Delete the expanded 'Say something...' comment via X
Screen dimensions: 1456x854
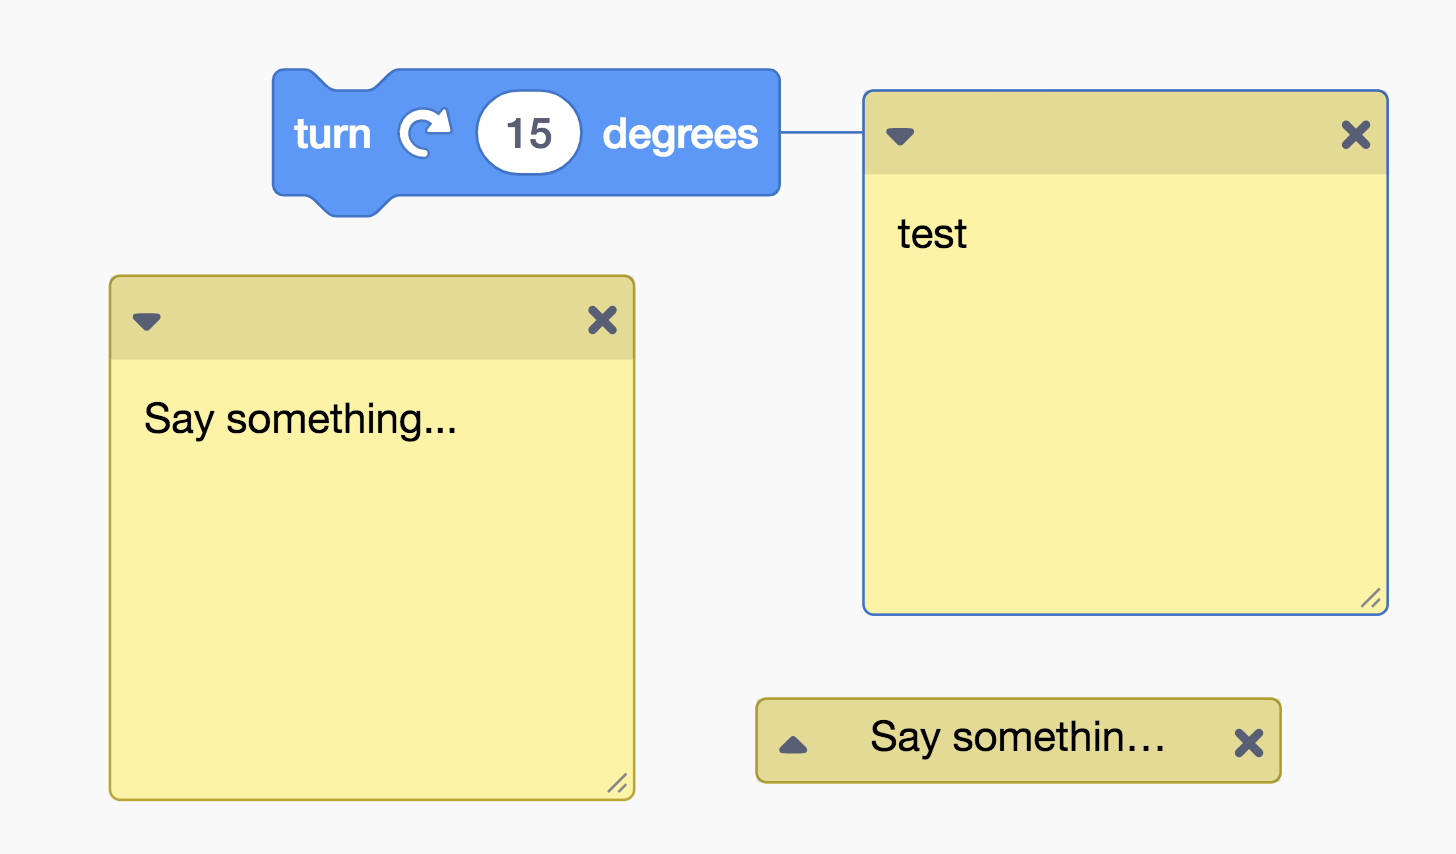click(603, 320)
